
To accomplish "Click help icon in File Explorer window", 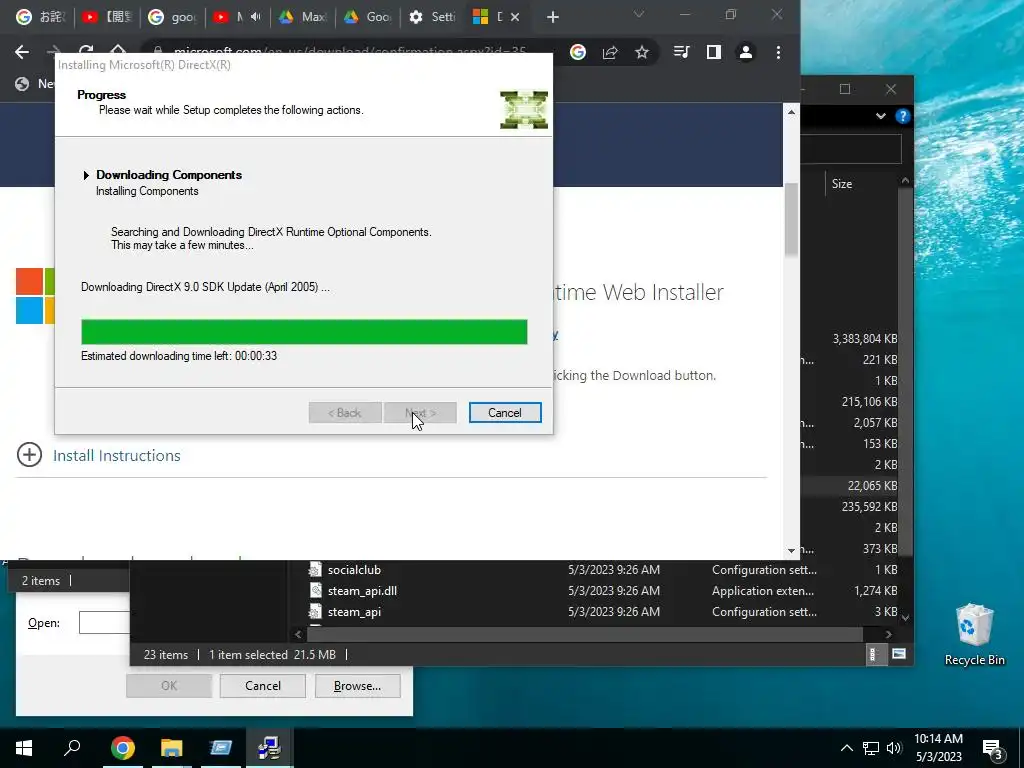I will pyautogui.click(x=903, y=116).
